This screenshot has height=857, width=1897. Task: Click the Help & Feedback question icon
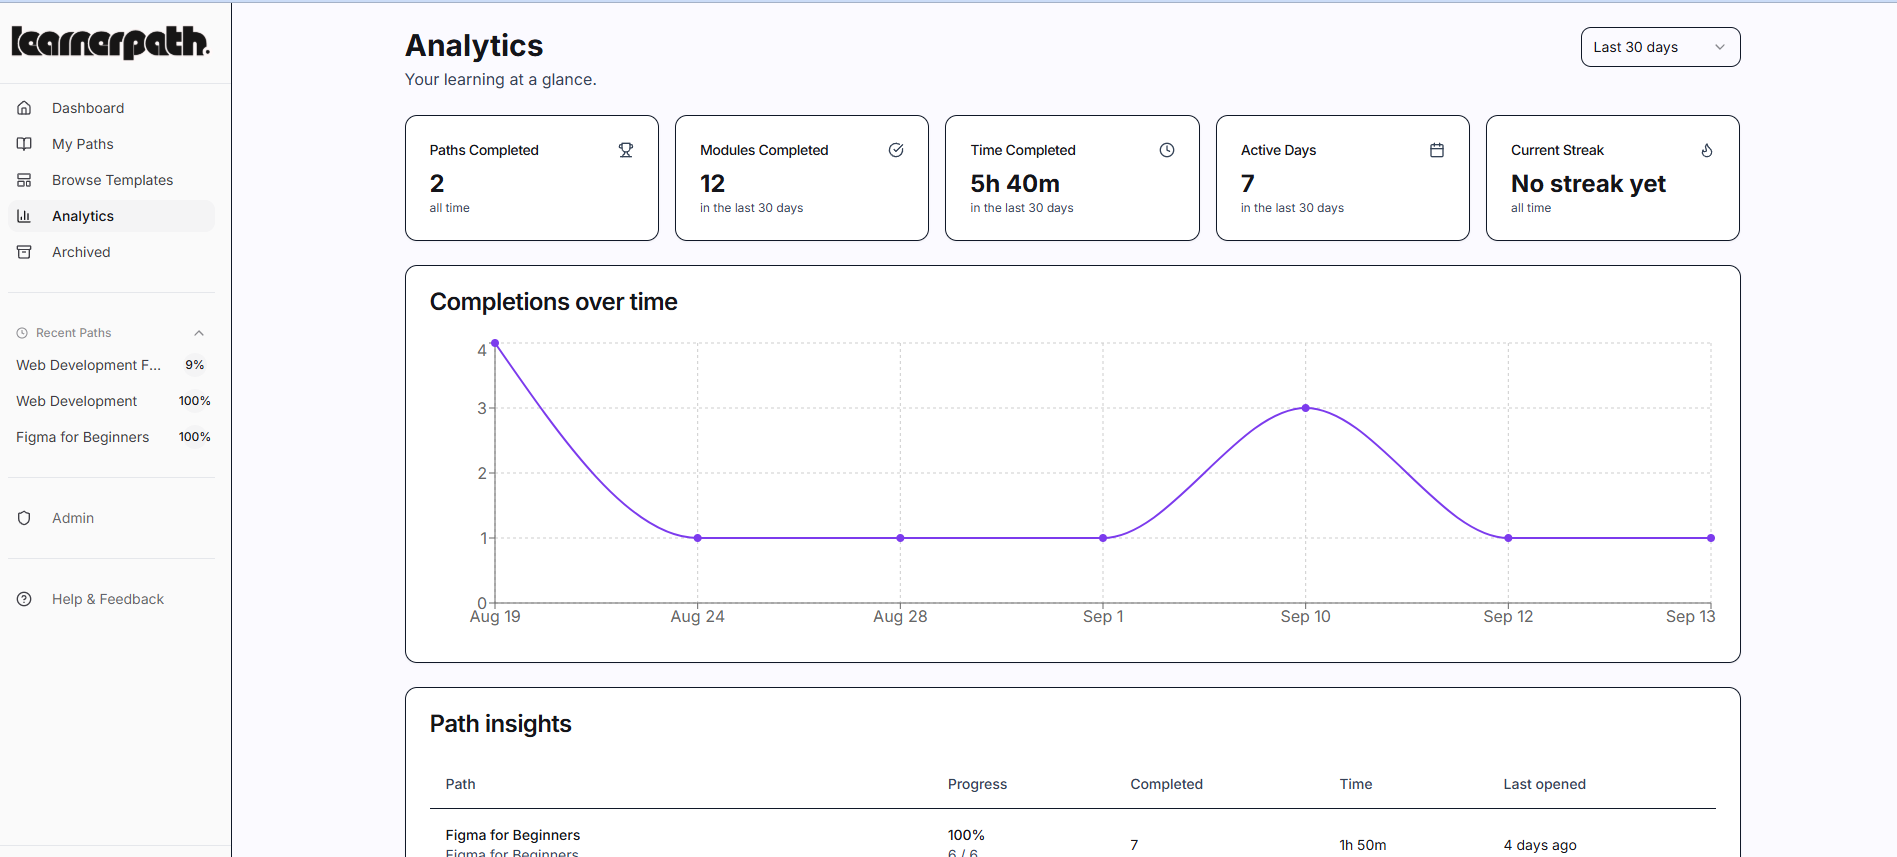(x=25, y=599)
